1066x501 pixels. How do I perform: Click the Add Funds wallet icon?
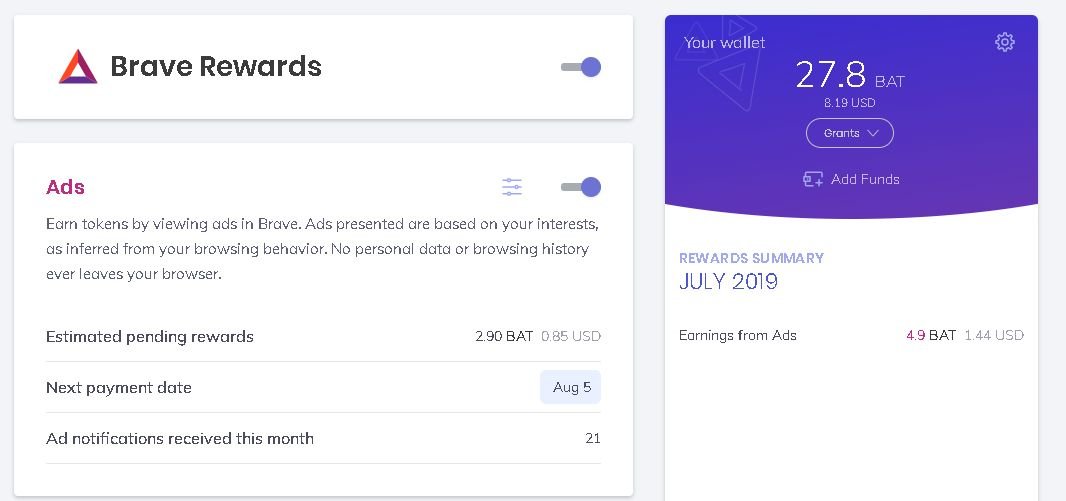point(812,179)
